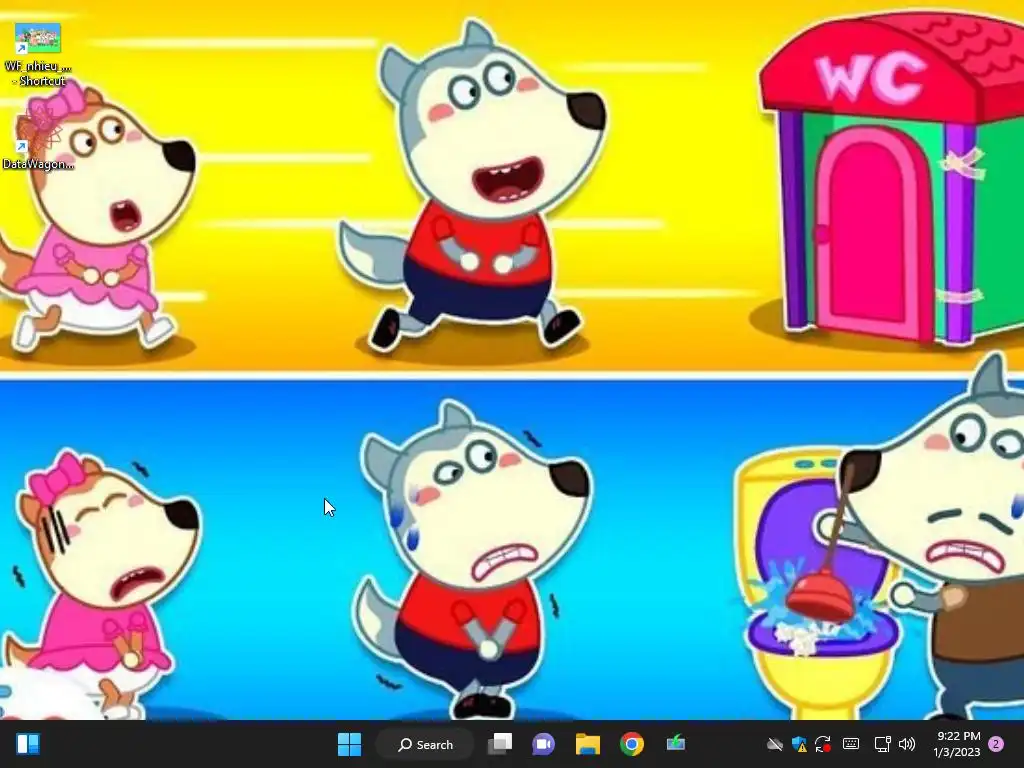Click the taskbar Search box
This screenshot has height=768, width=1024.
point(426,744)
